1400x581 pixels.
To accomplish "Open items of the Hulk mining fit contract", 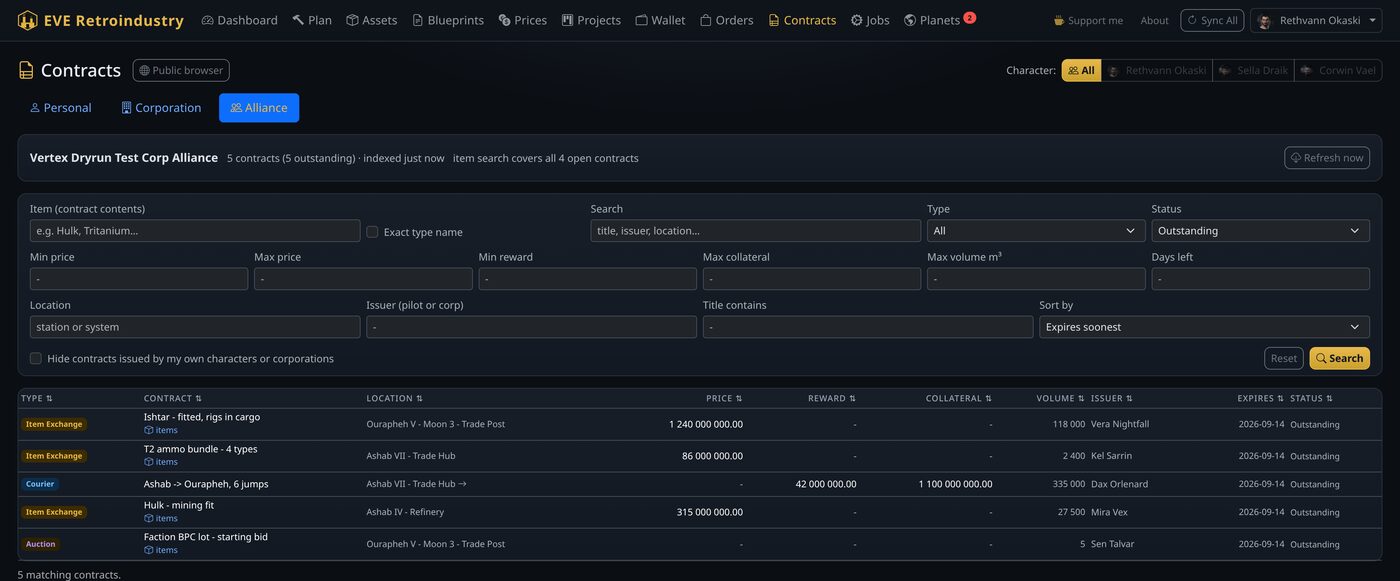I will click(161, 518).
